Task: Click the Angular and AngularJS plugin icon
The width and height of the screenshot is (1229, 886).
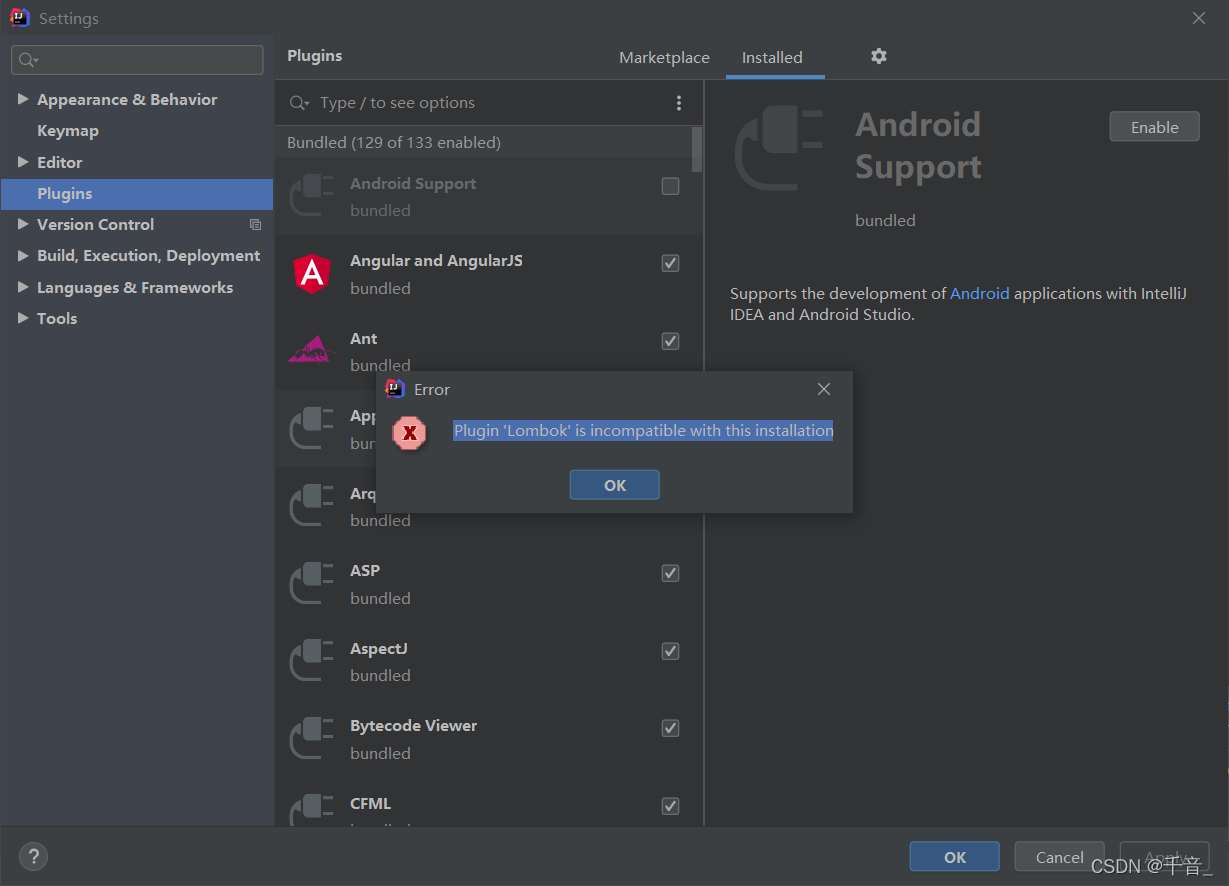Action: point(312,274)
